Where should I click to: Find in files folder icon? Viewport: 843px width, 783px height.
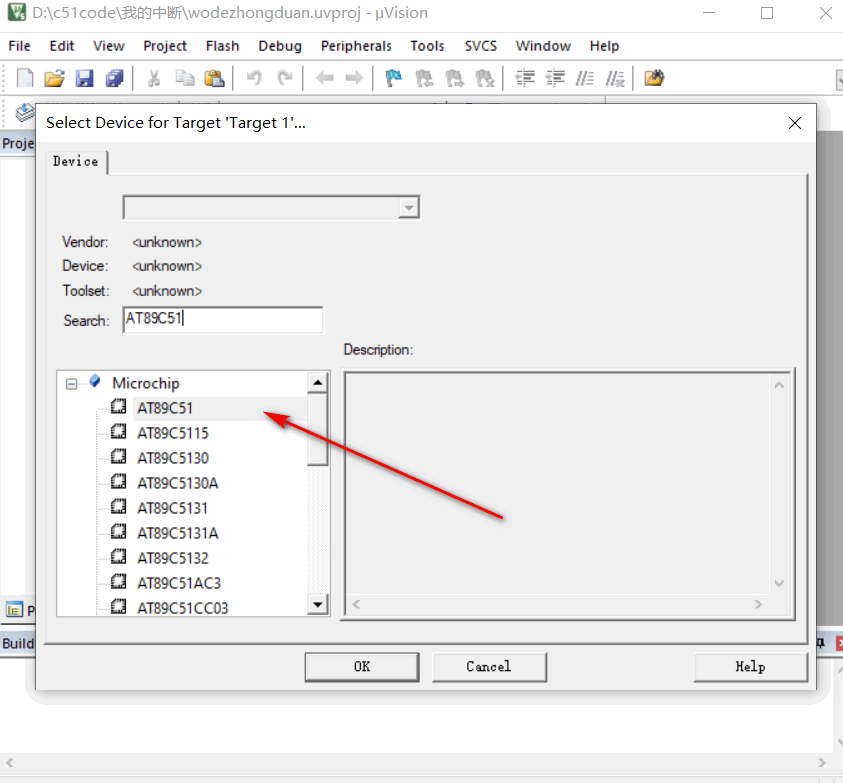click(654, 79)
